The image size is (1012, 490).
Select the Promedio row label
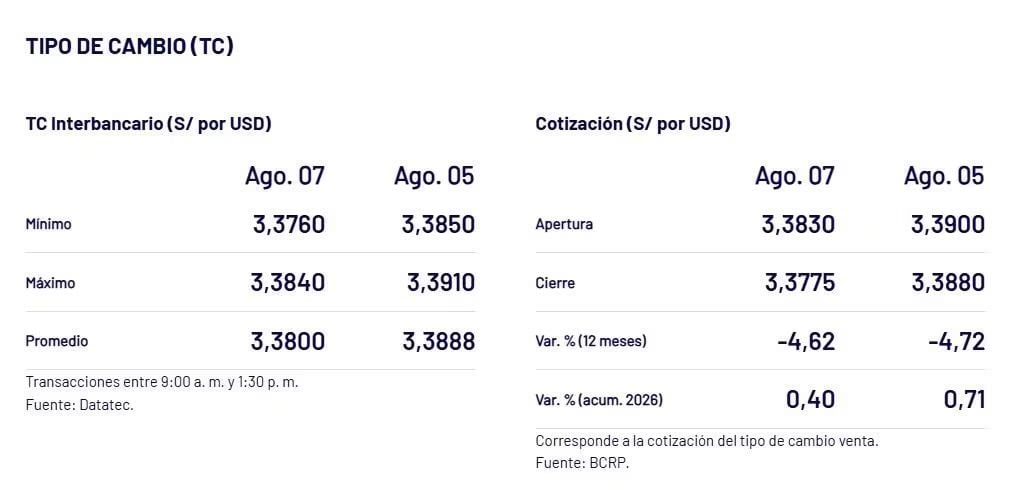click(57, 341)
